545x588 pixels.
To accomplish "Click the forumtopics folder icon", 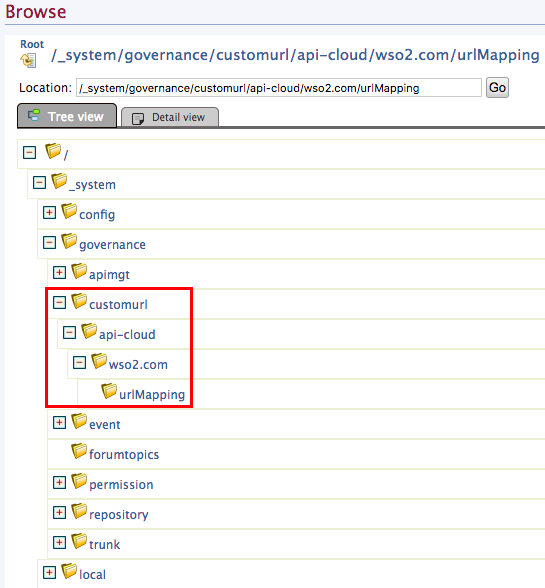I will [79, 451].
